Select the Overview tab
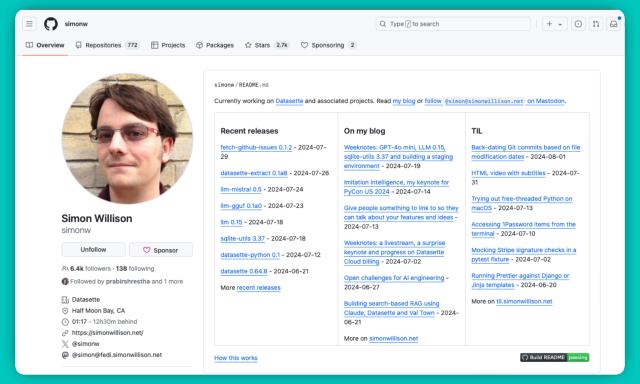 click(45, 45)
